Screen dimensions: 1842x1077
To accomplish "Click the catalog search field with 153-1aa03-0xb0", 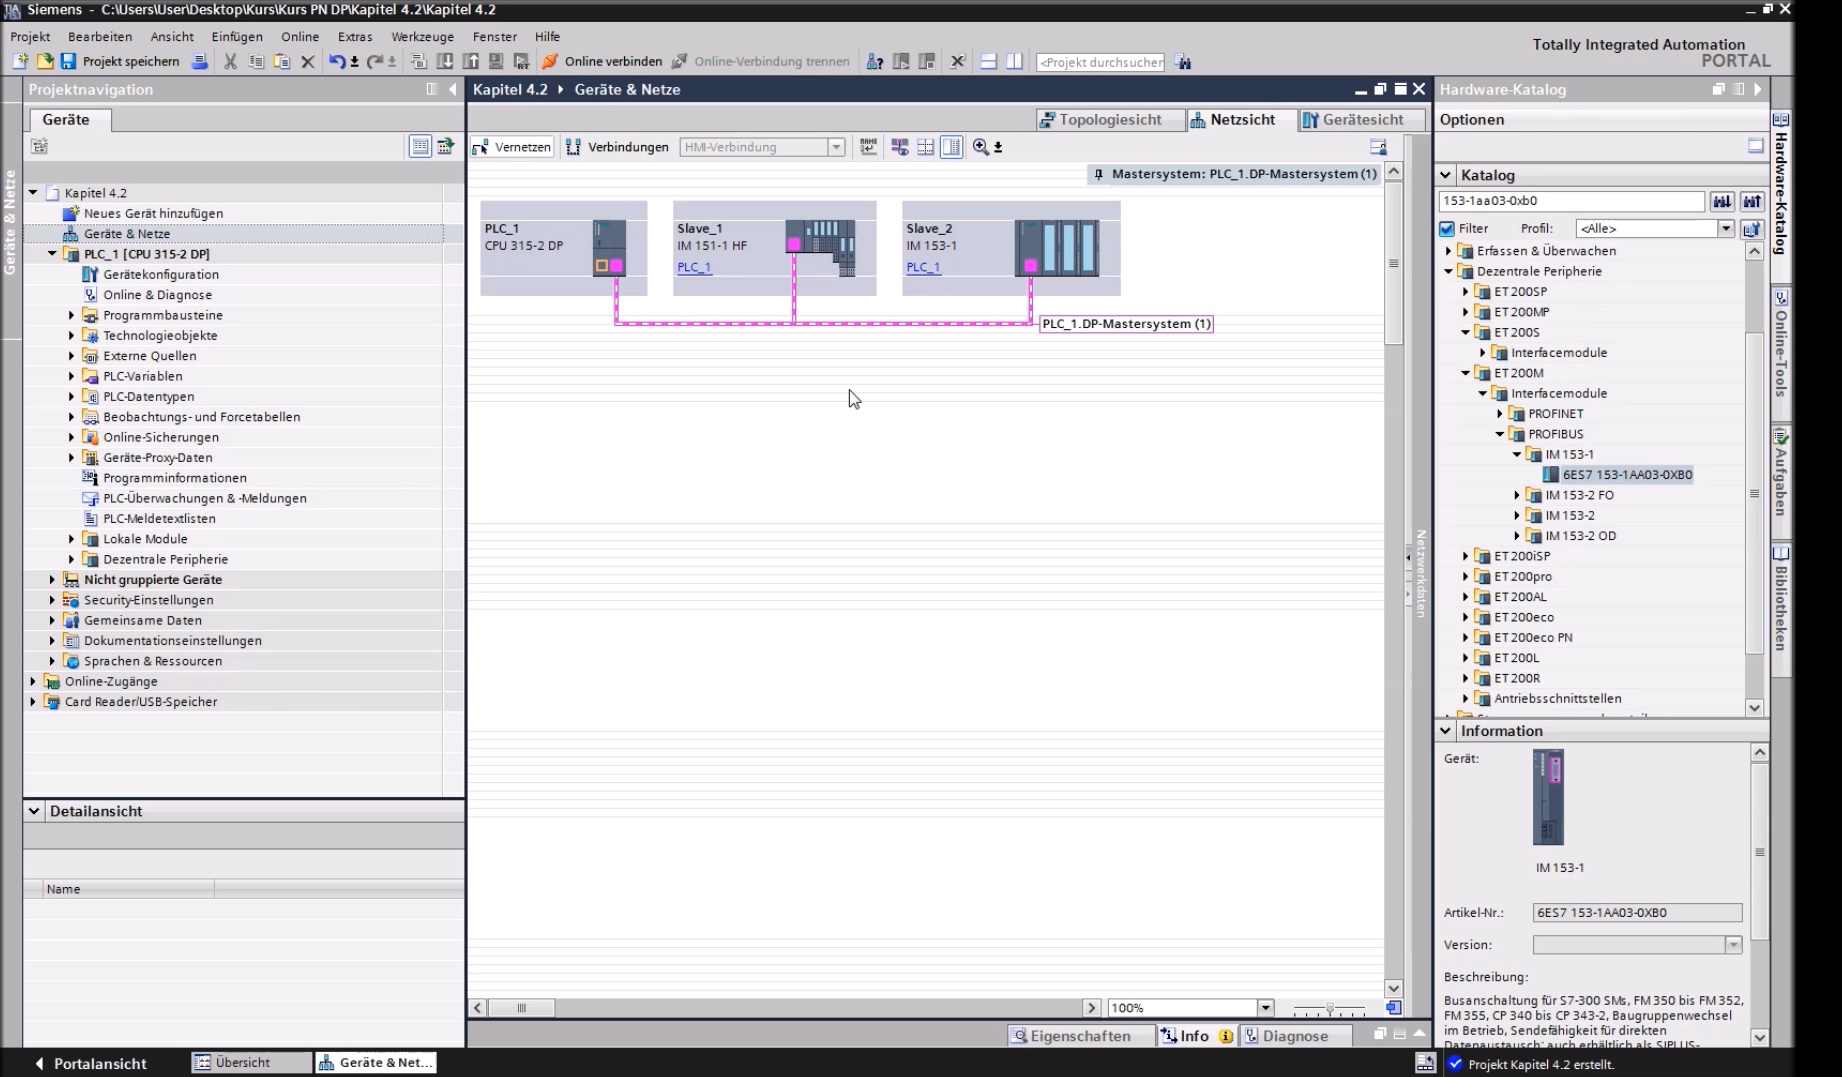I will pos(1571,201).
